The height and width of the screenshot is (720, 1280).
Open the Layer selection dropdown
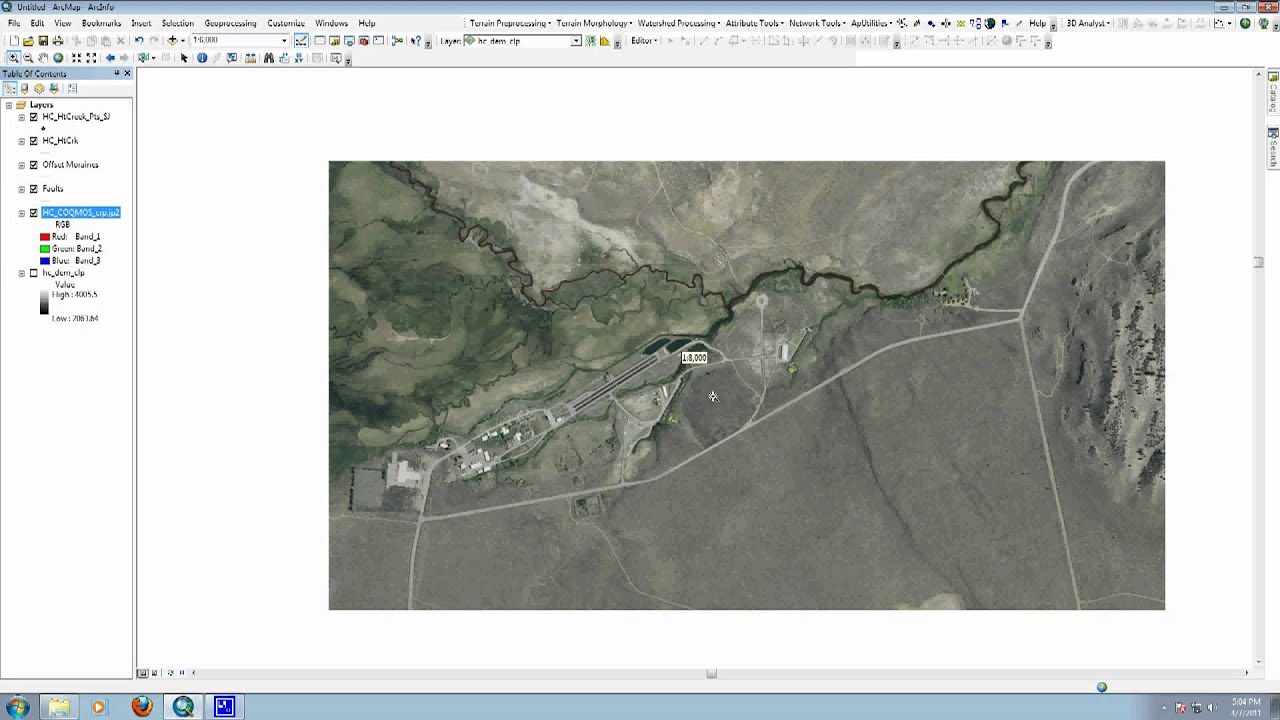click(x=576, y=41)
